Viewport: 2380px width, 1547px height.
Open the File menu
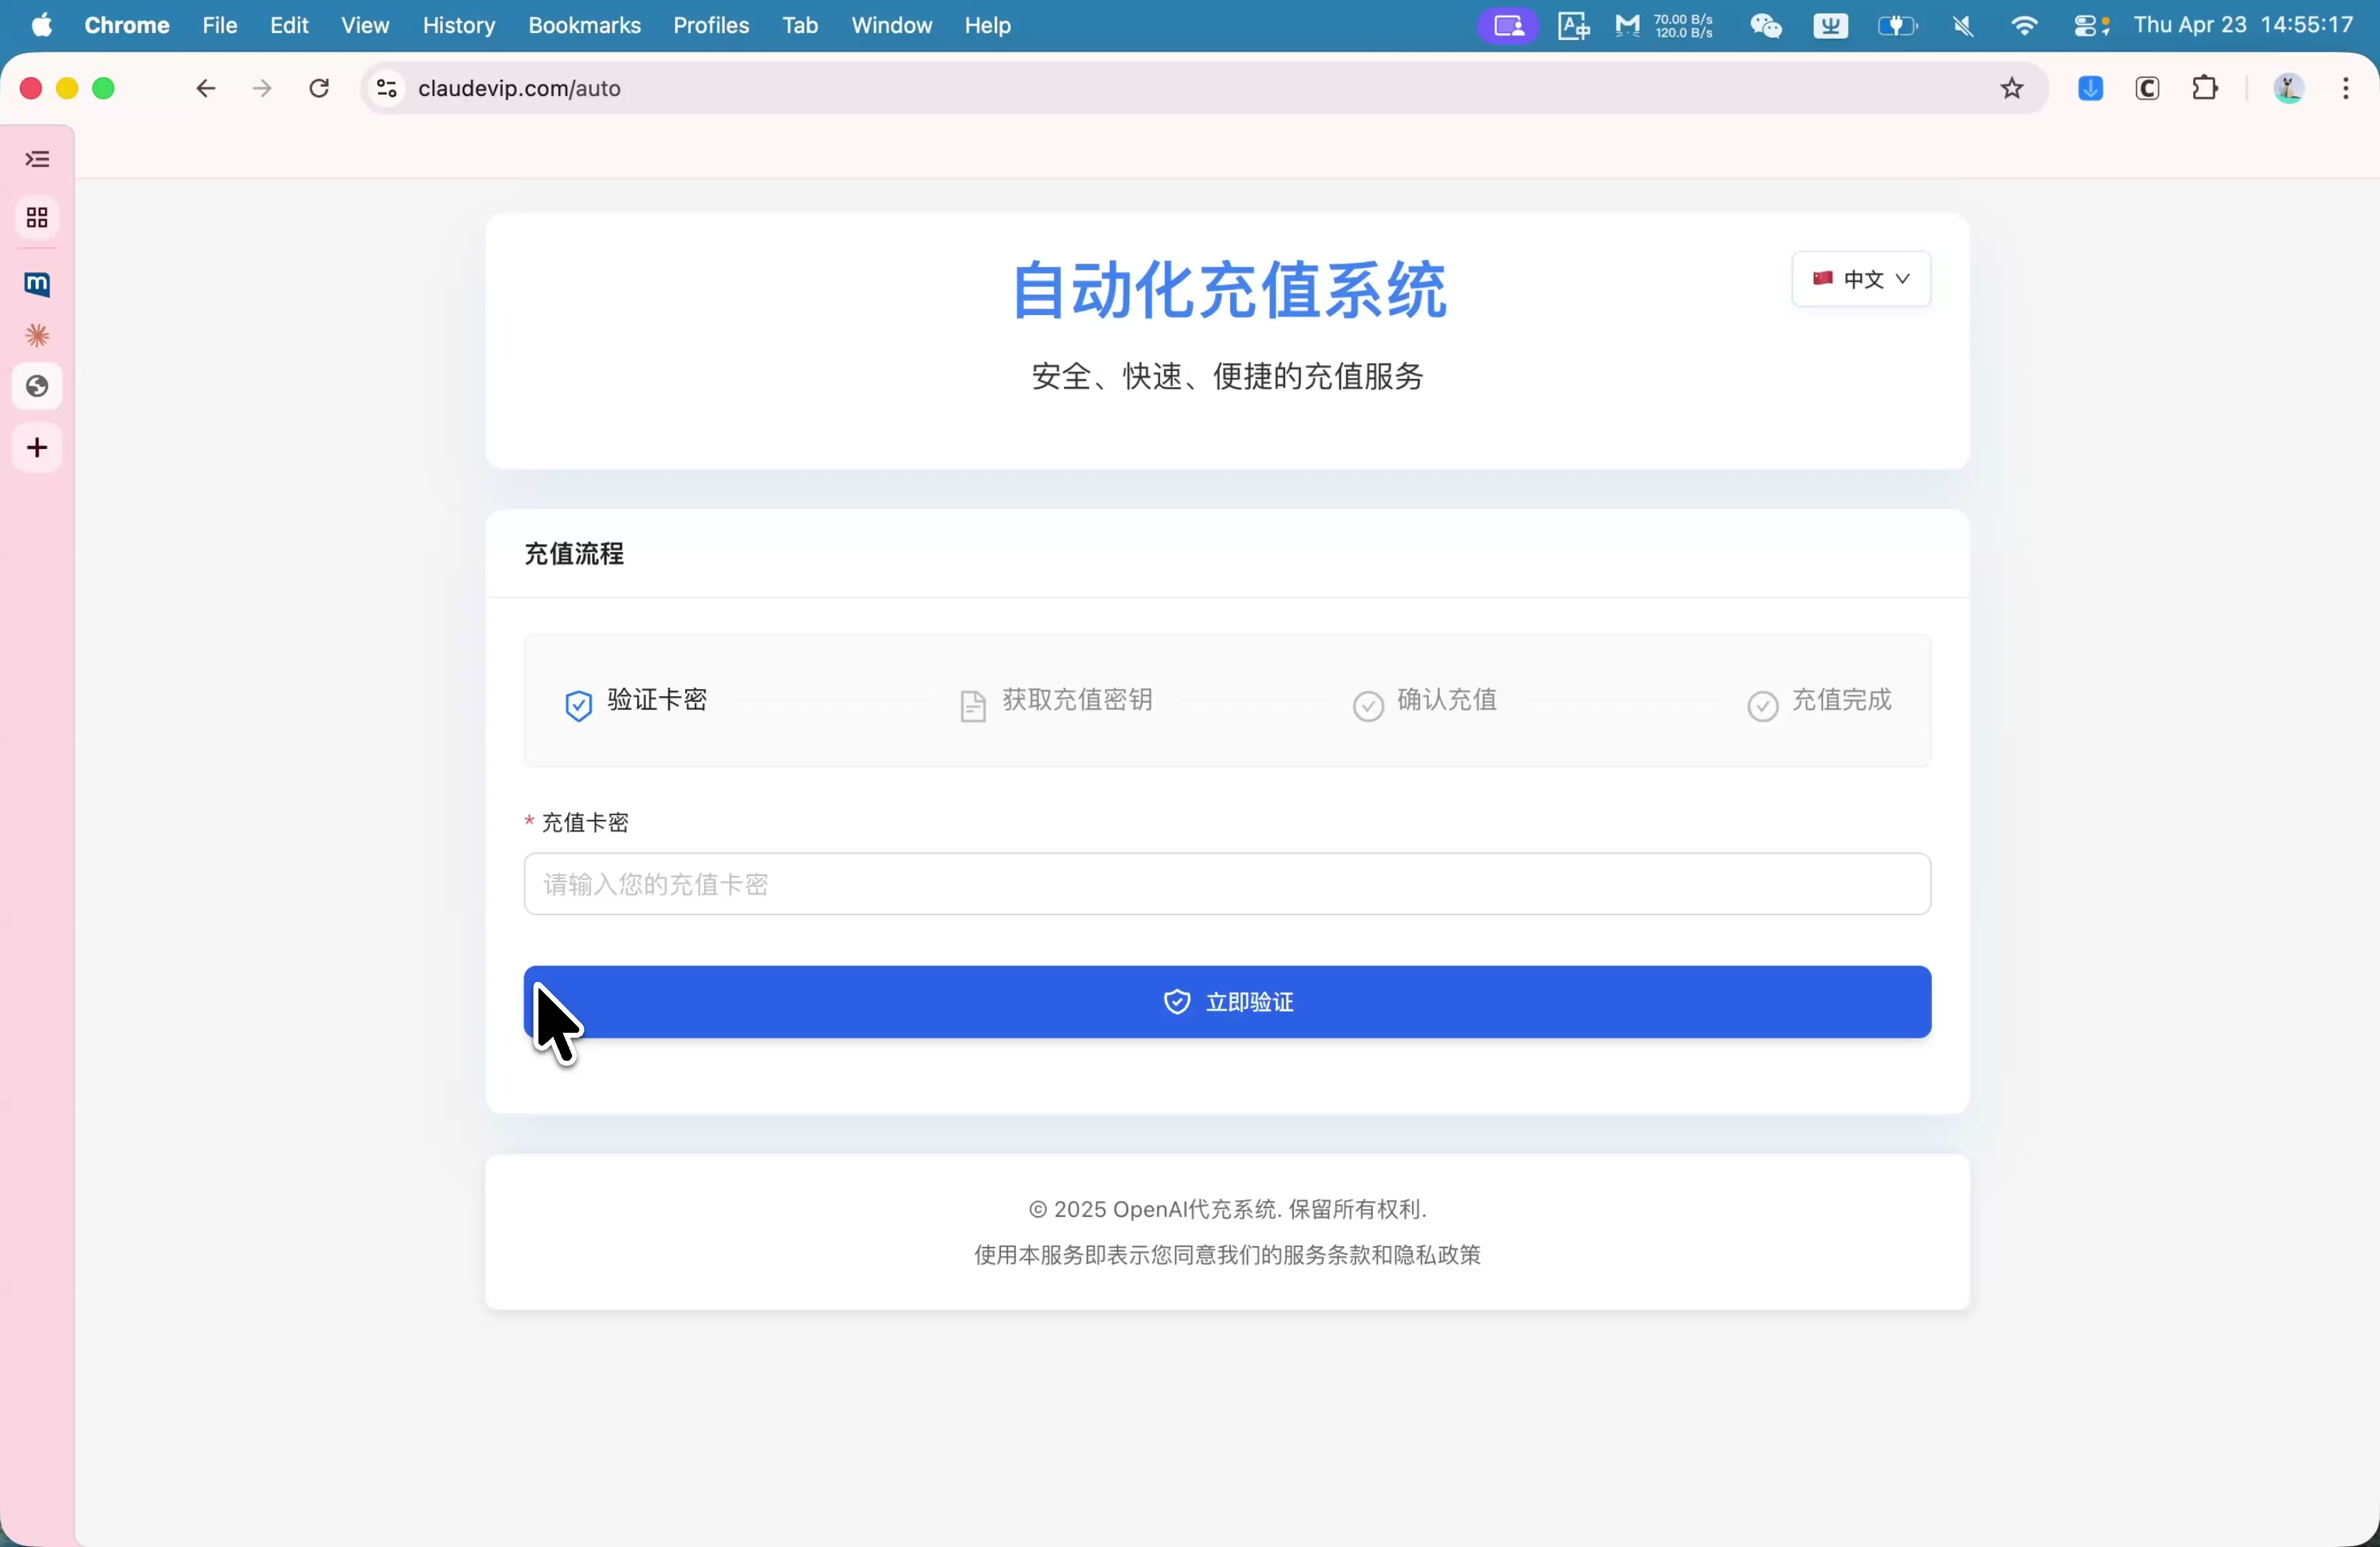pos(219,25)
